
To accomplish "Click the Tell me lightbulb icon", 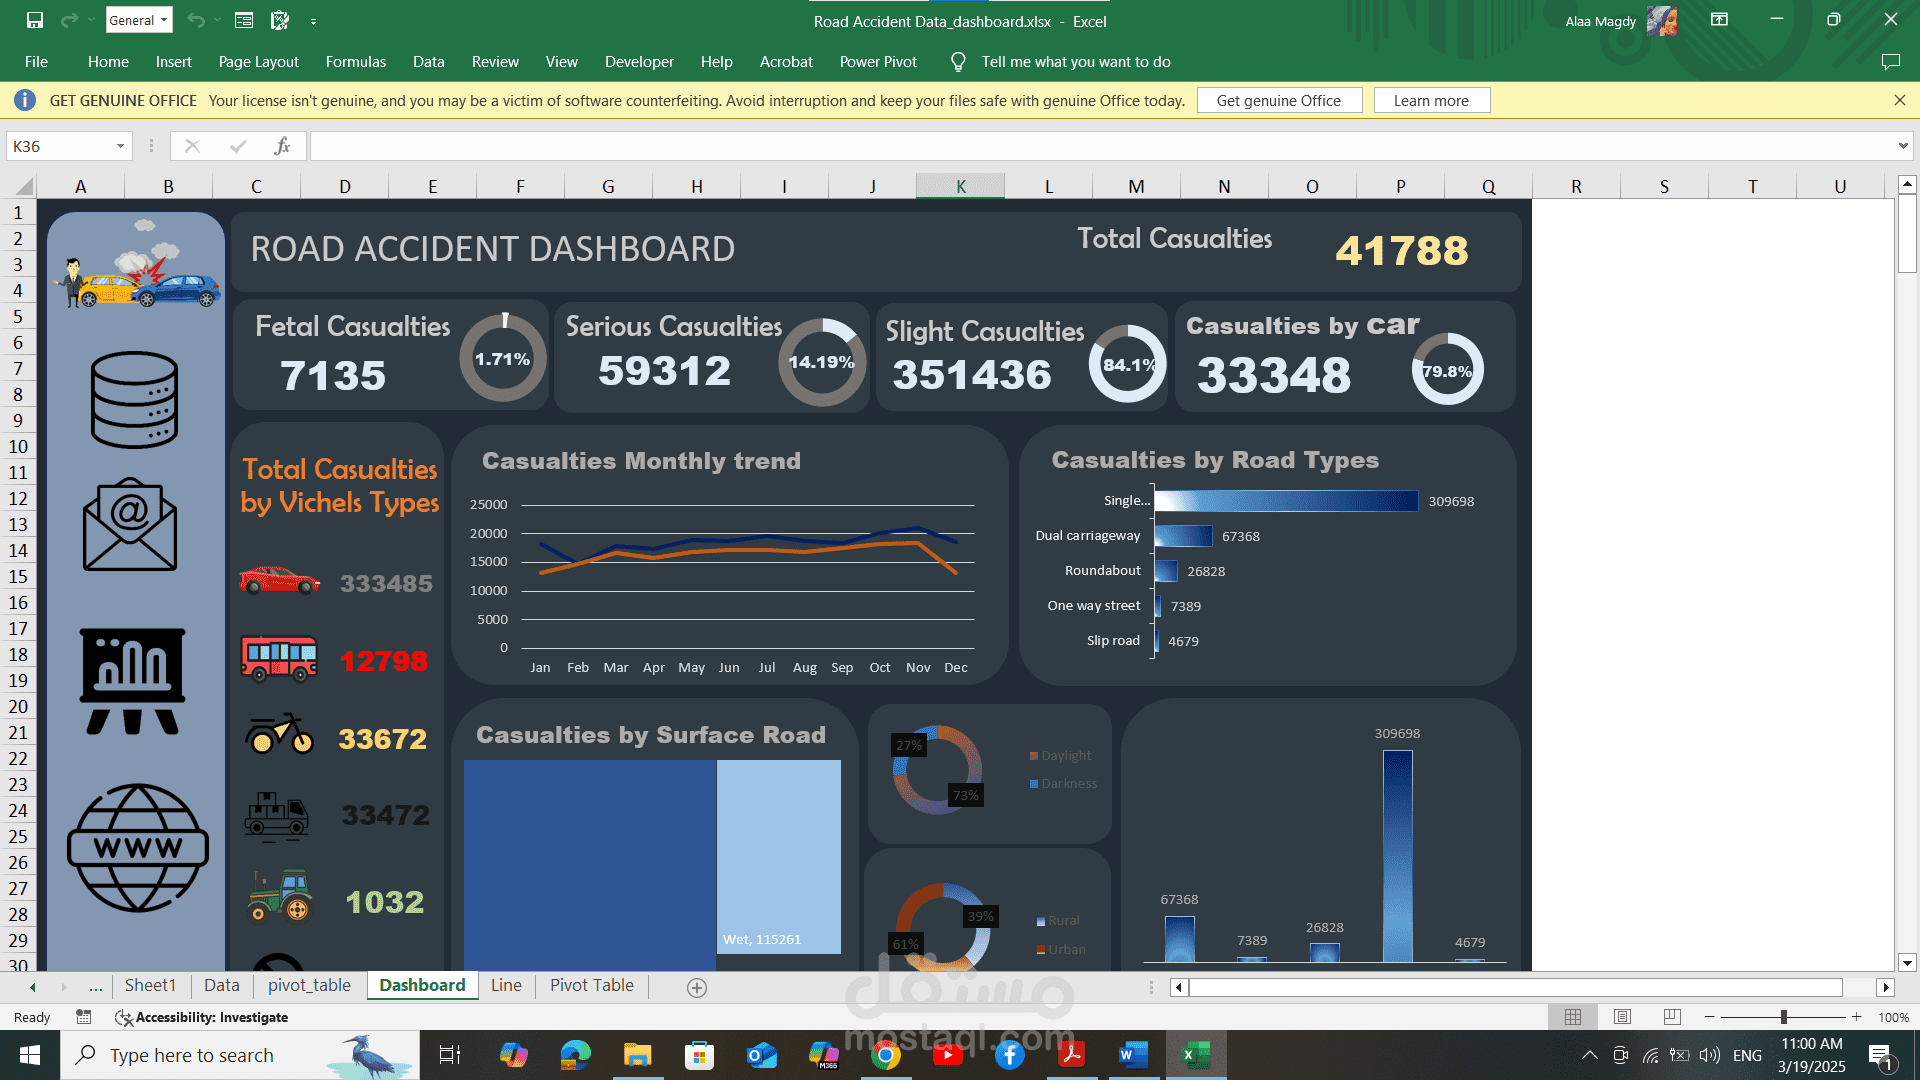I will coord(958,62).
